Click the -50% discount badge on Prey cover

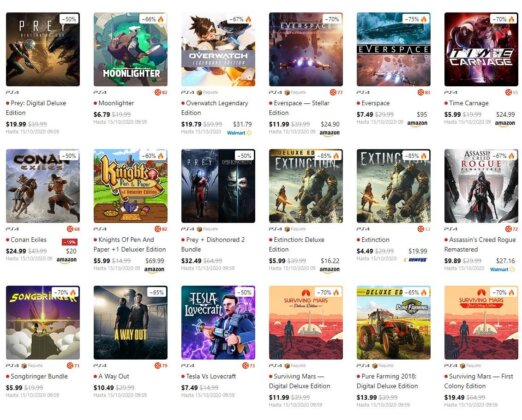click(x=69, y=19)
